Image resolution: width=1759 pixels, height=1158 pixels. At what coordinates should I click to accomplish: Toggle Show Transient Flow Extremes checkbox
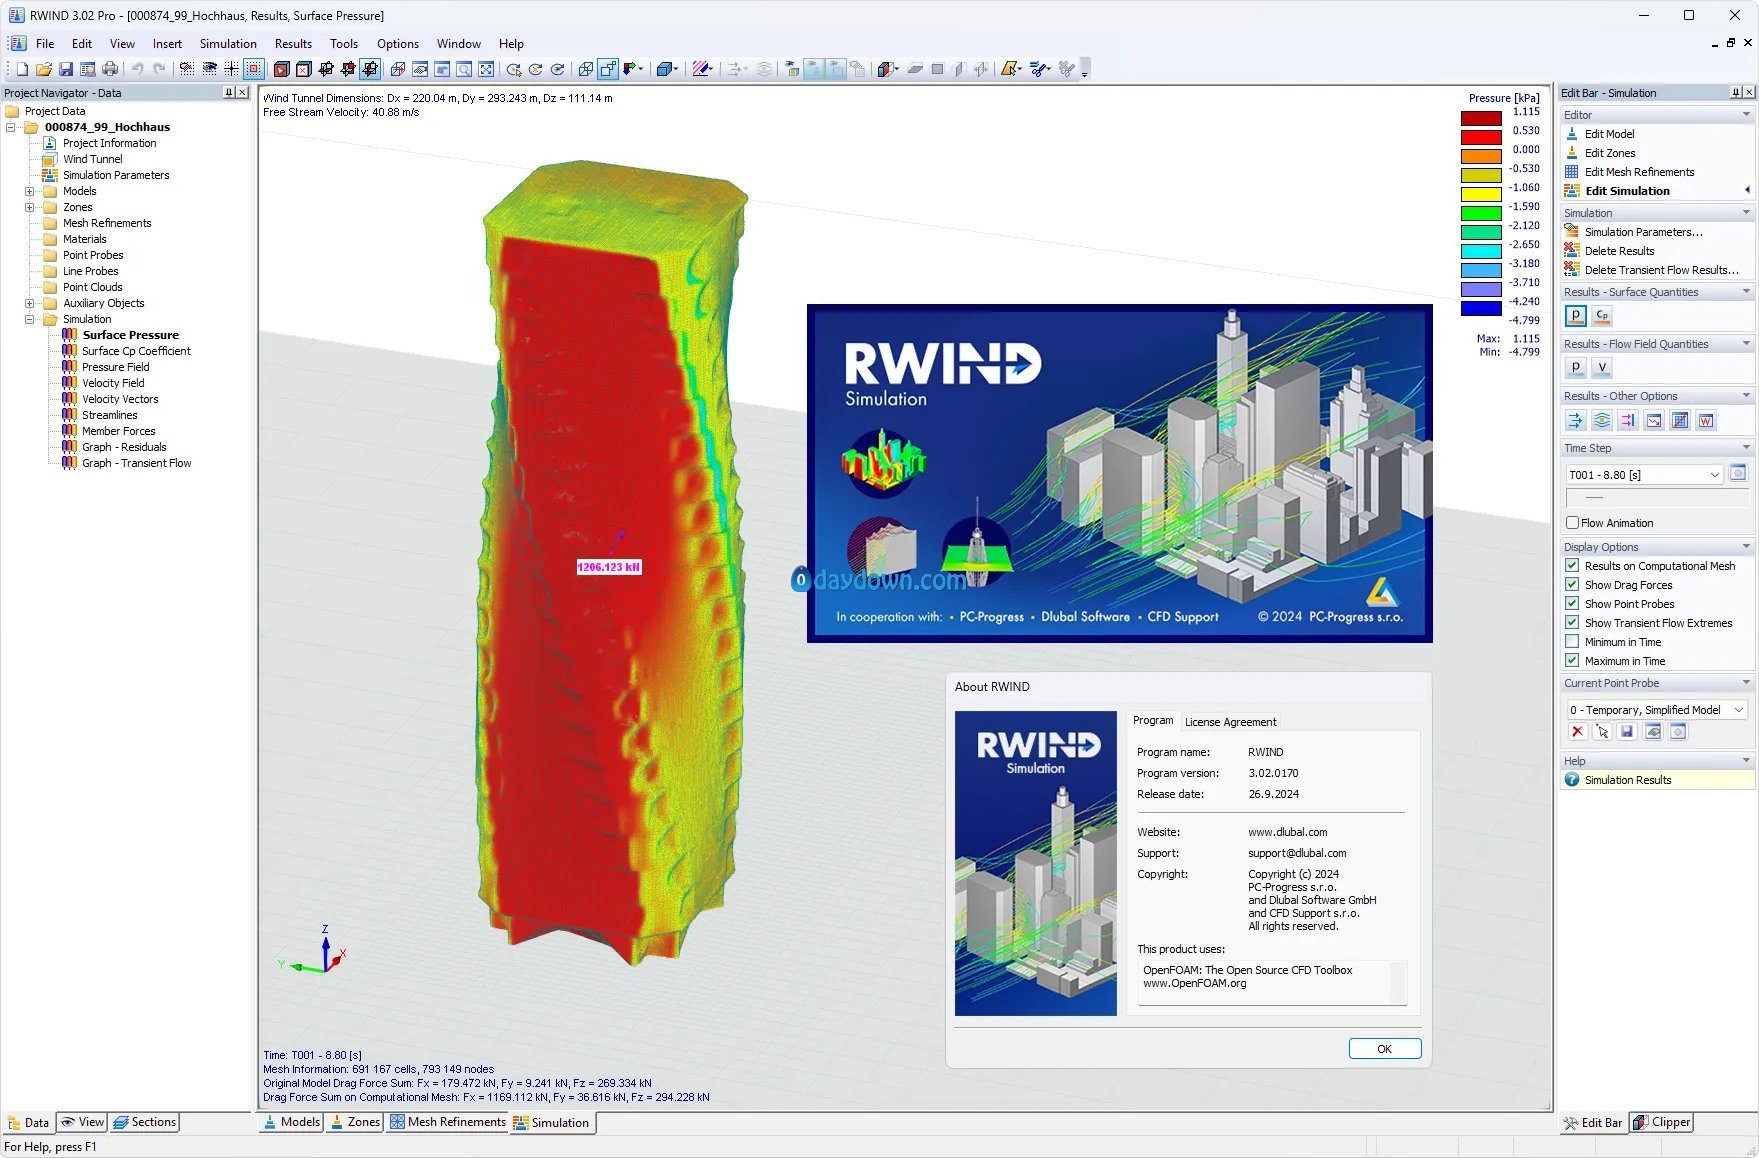tap(1572, 623)
